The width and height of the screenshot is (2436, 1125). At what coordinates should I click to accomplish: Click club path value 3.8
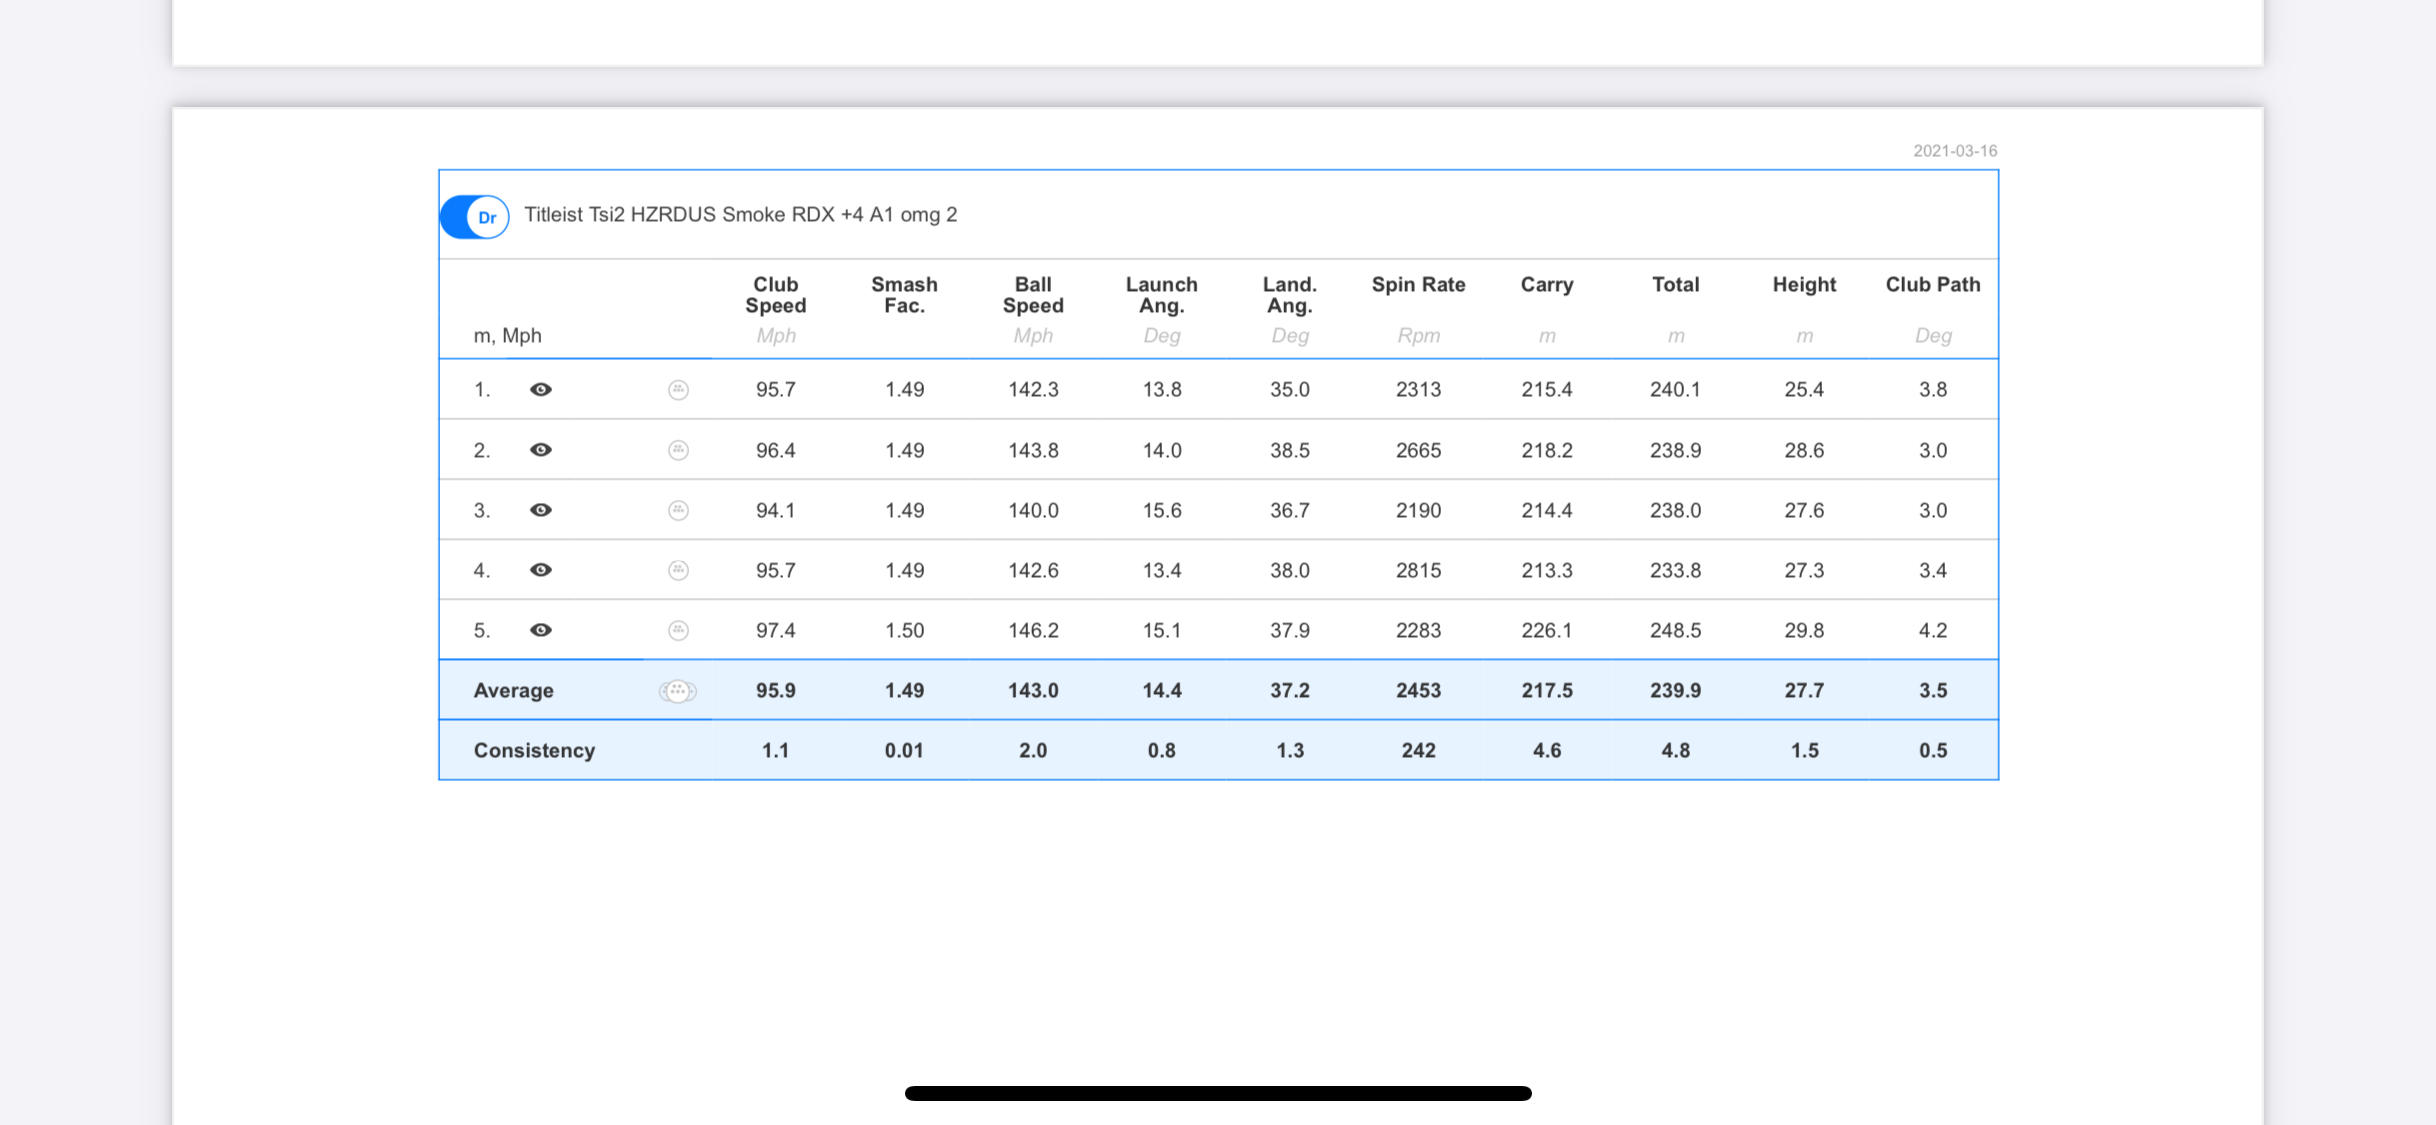point(1932,389)
